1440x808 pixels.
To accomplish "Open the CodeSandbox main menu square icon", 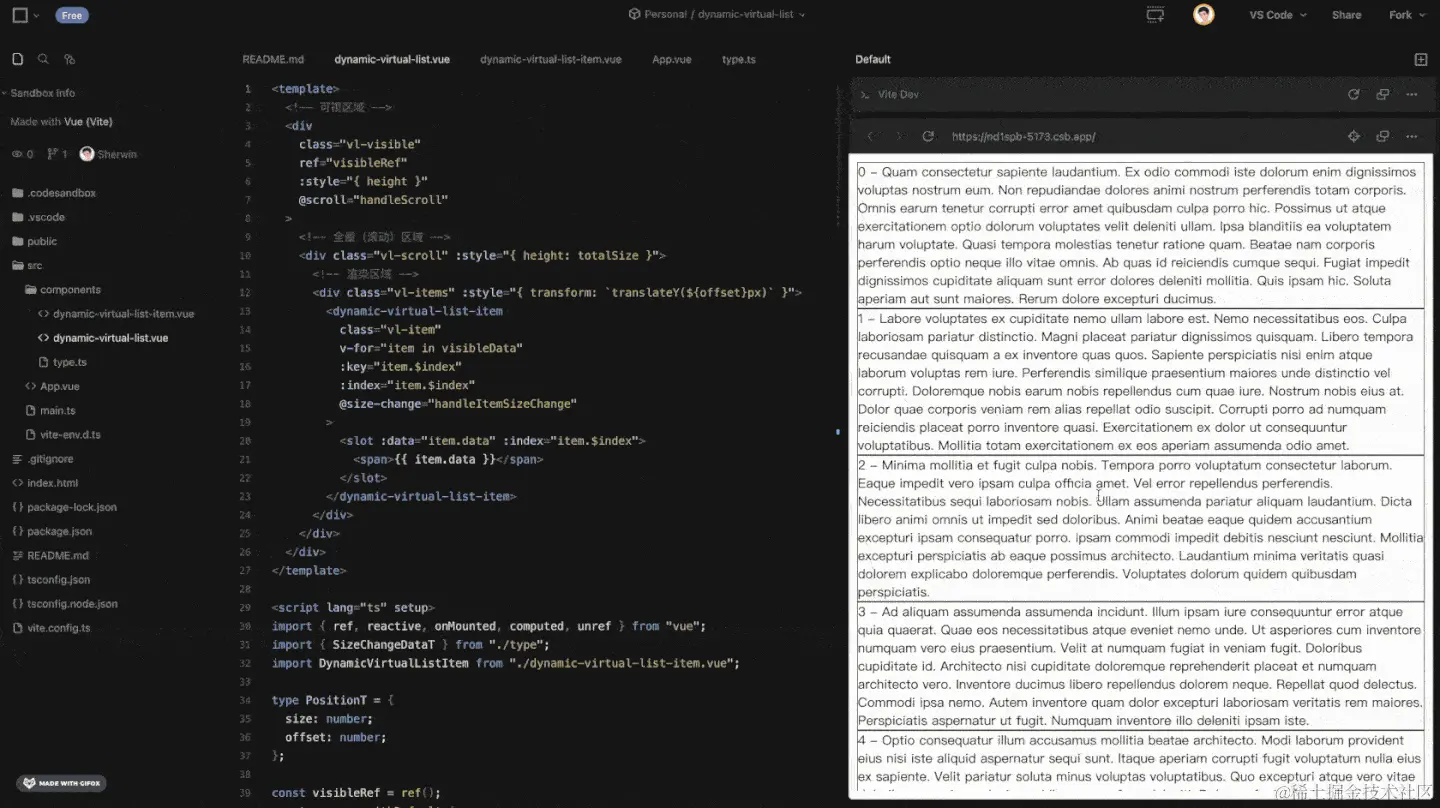I will tap(20, 15).
